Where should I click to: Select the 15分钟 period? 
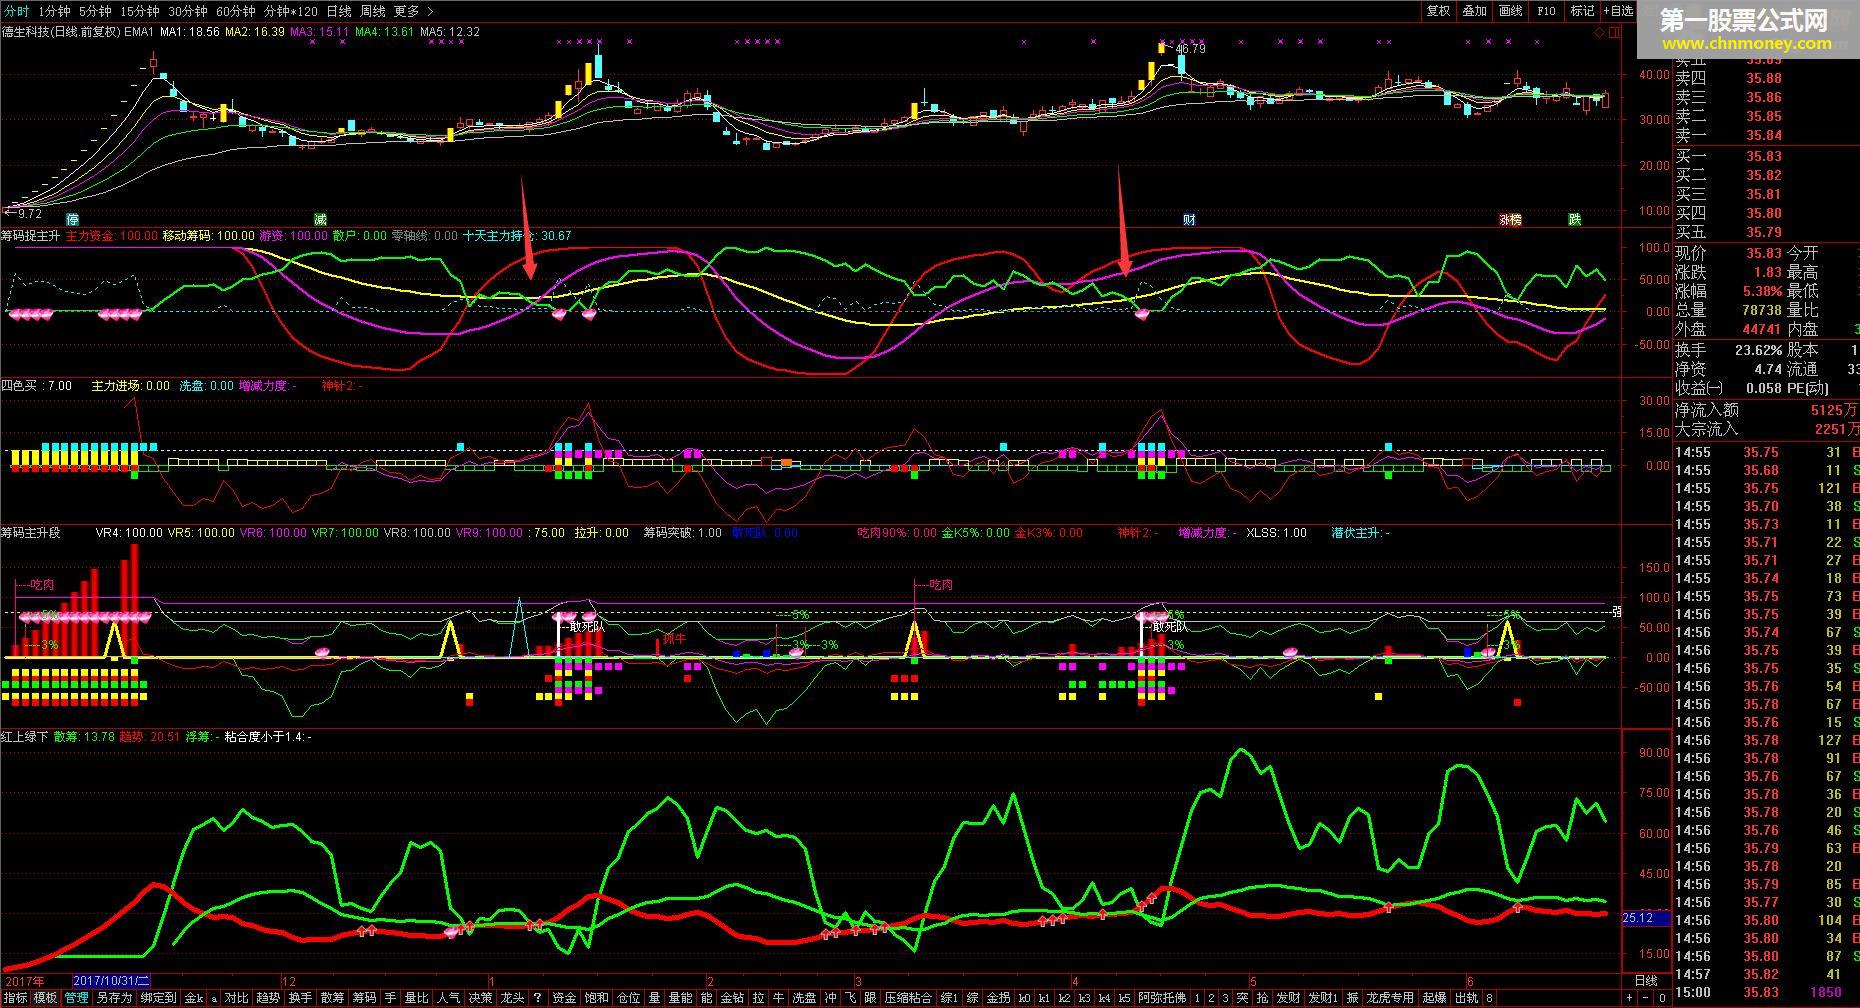[139, 11]
